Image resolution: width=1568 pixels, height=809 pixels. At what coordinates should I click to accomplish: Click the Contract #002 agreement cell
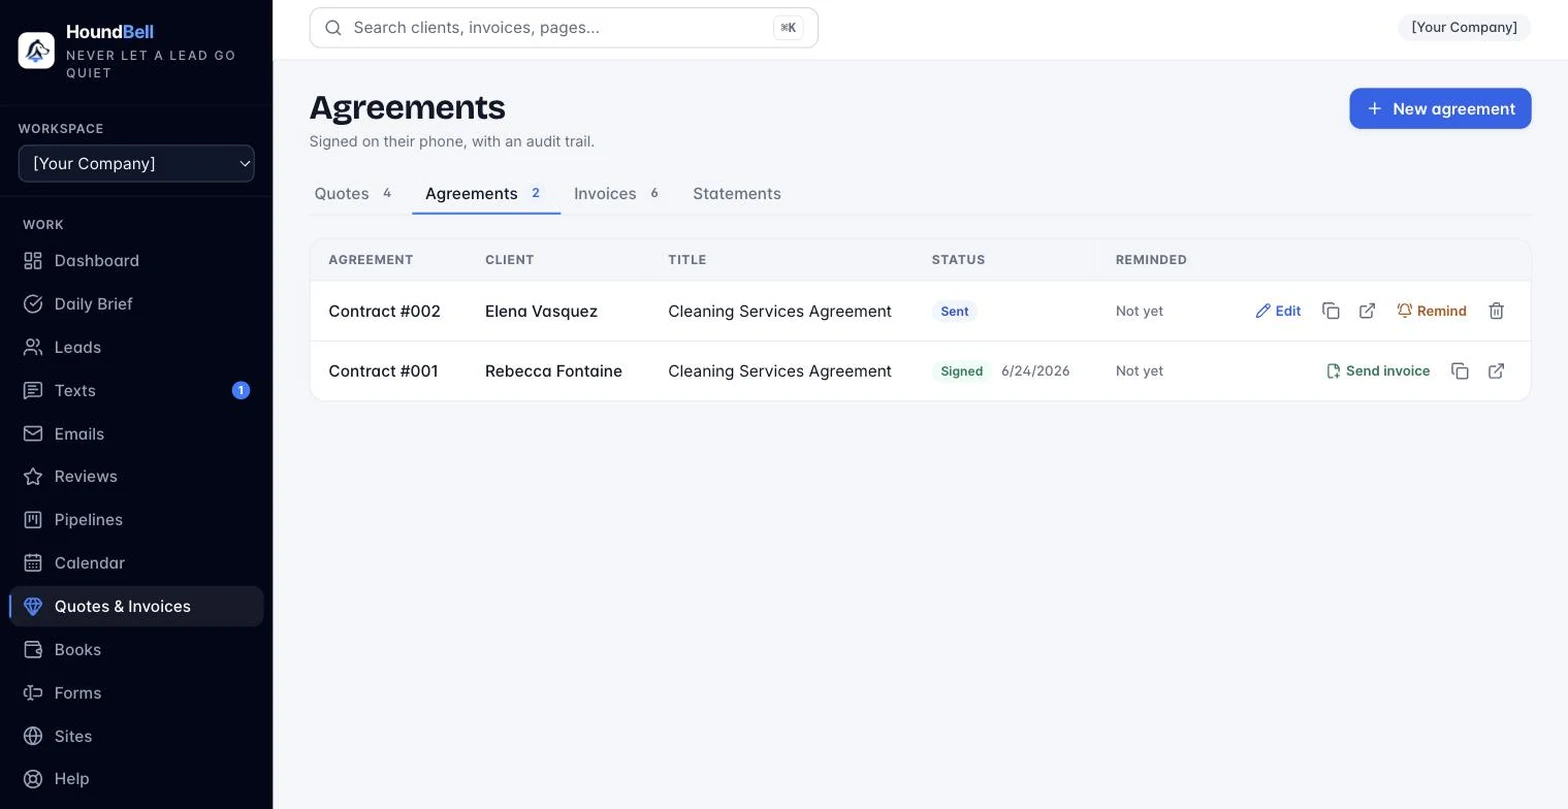coord(385,311)
